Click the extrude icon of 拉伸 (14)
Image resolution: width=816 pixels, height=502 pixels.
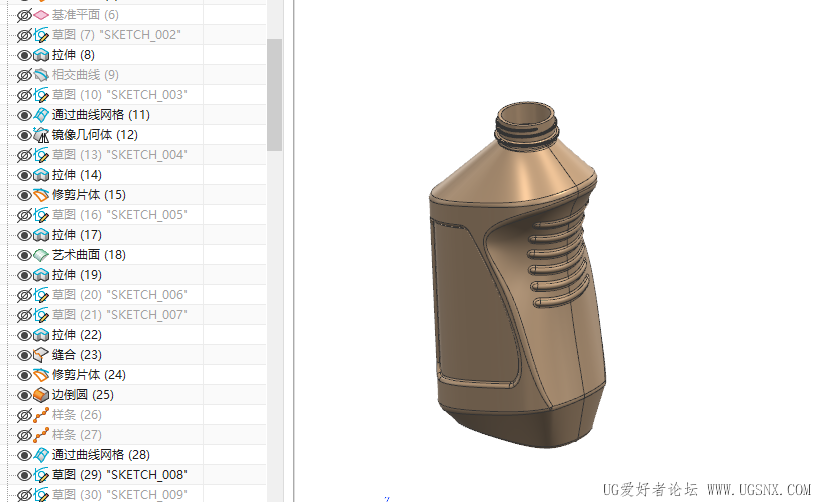(x=41, y=175)
